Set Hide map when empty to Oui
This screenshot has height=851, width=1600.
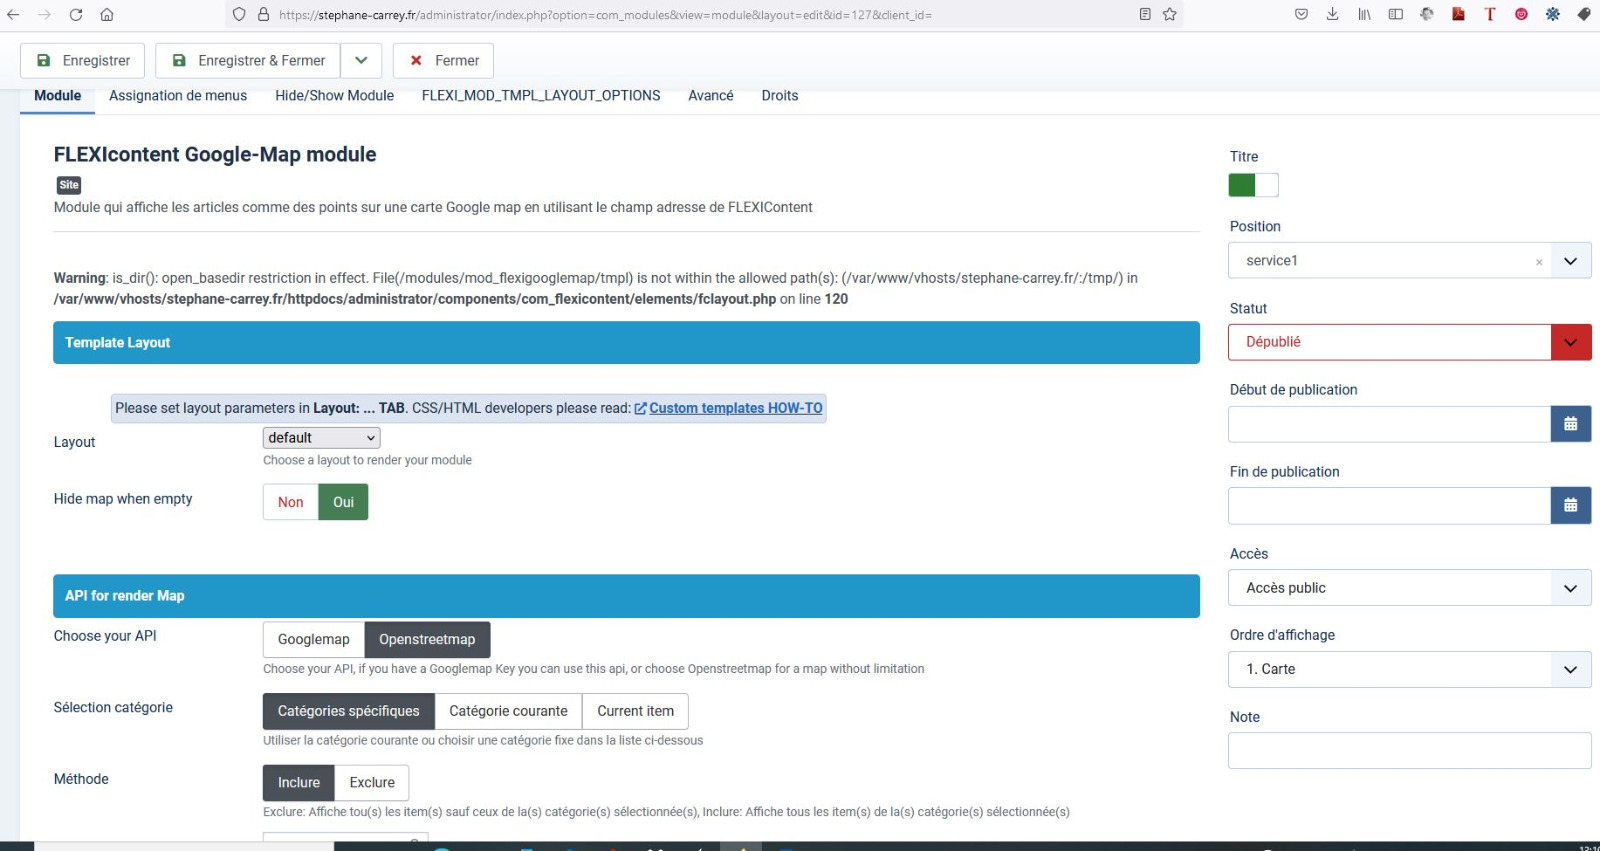tap(344, 502)
